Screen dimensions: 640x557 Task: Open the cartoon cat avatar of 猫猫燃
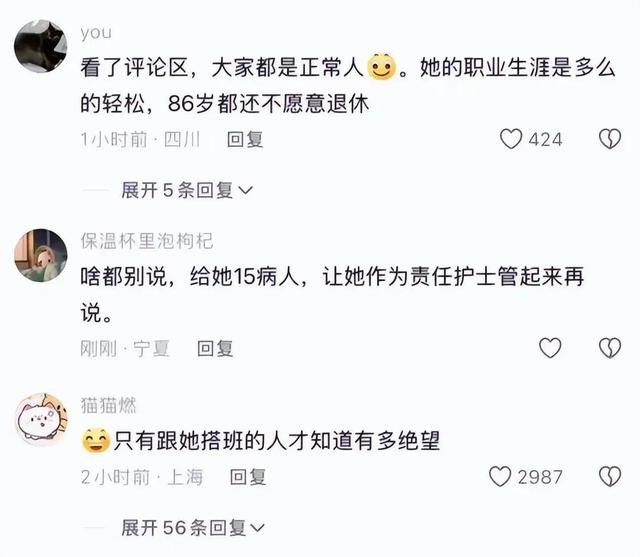click(x=41, y=419)
